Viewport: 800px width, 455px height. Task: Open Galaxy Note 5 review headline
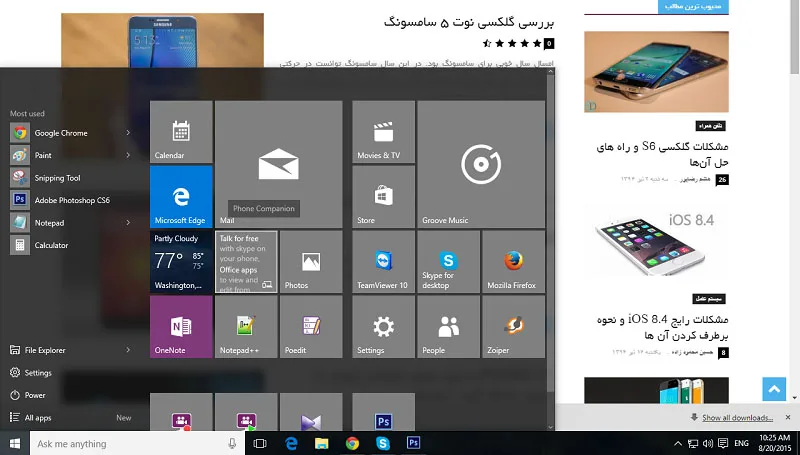(469, 22)
